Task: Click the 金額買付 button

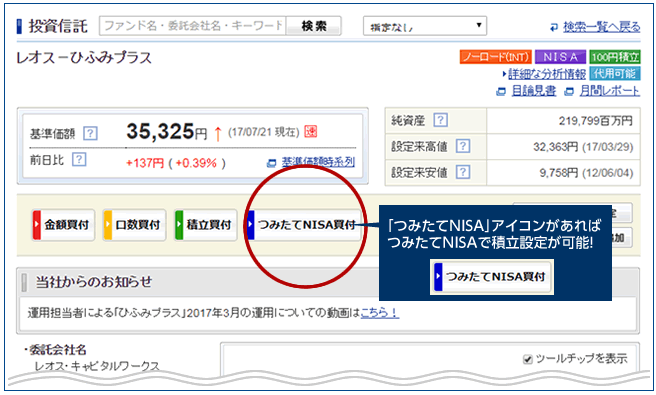Action: (x=64, y=225)
